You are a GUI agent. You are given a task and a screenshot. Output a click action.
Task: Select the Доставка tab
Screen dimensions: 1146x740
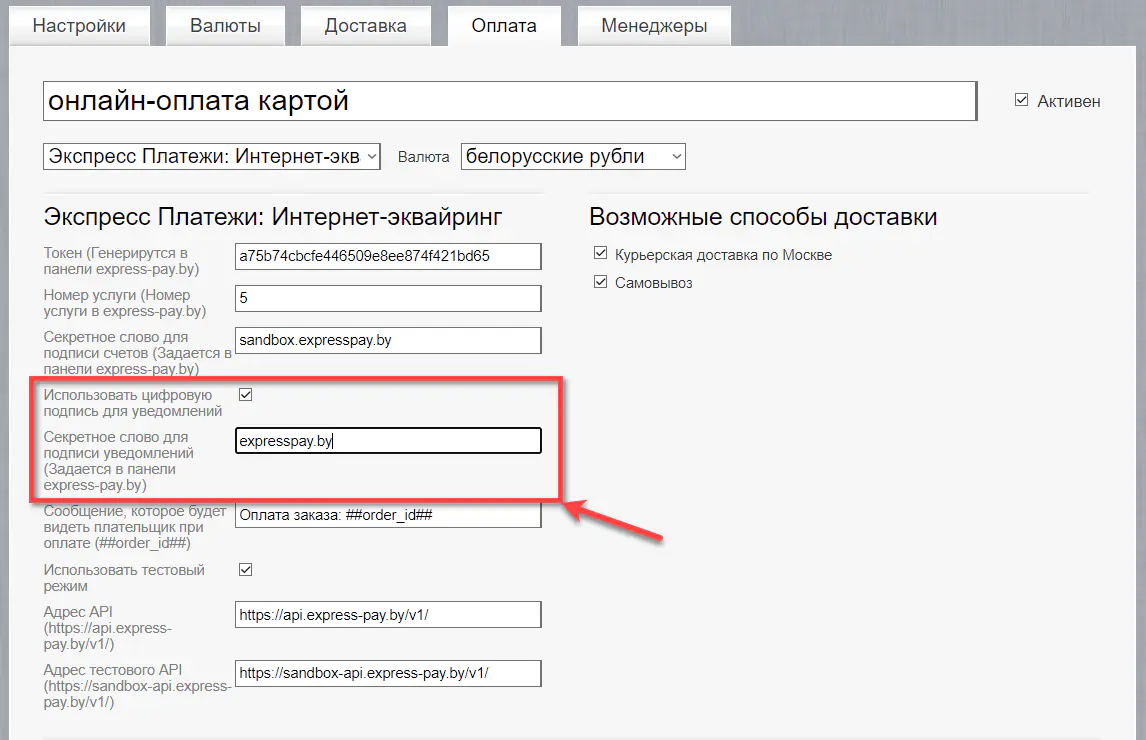(366, 25)
